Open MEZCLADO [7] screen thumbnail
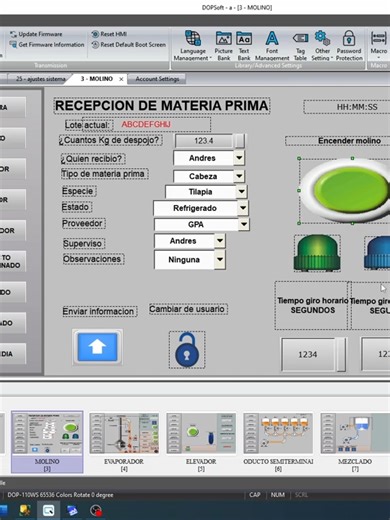The image size is (390, 520). coord(355,442)
